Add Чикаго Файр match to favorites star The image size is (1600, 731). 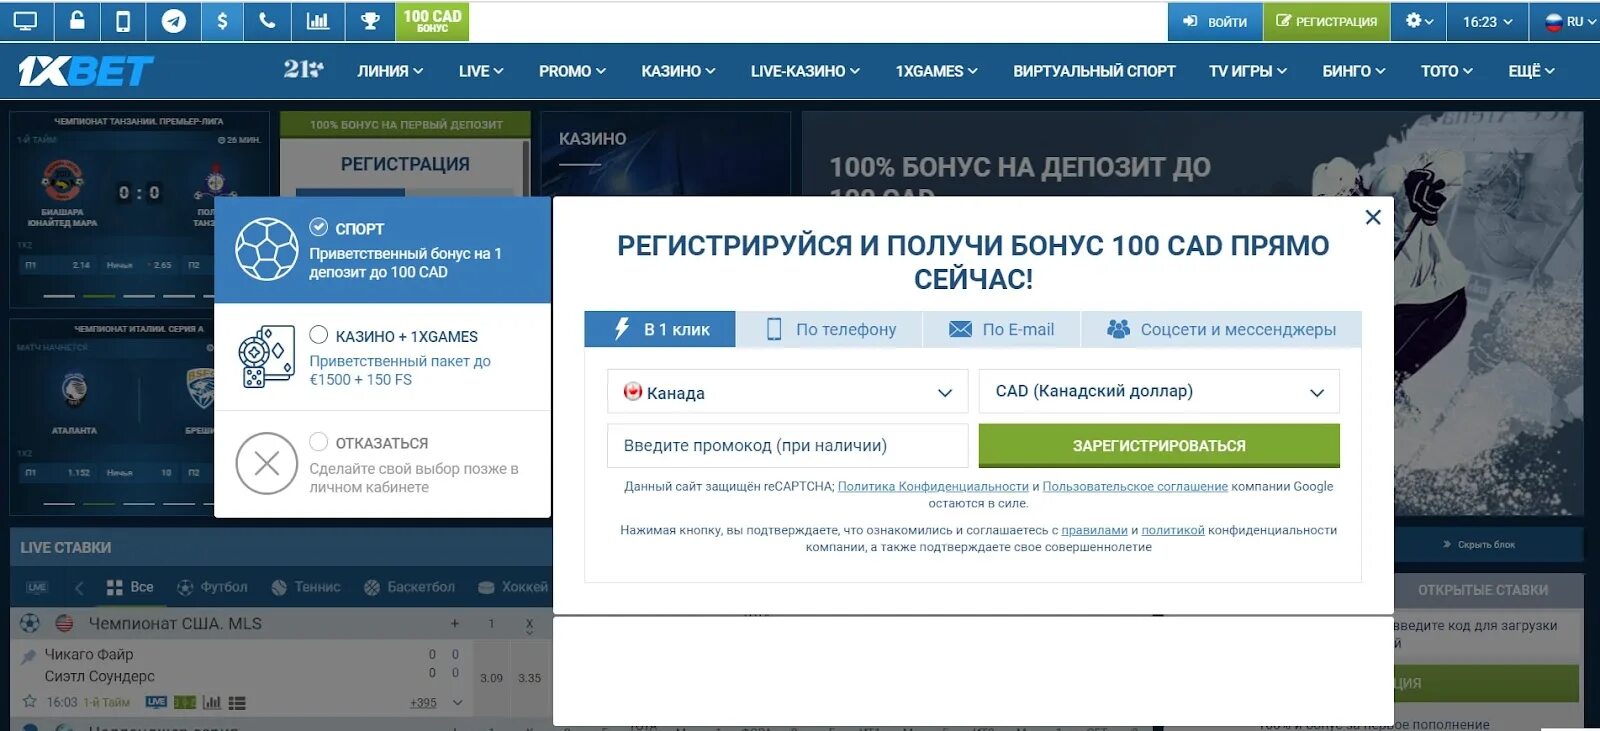29,702
